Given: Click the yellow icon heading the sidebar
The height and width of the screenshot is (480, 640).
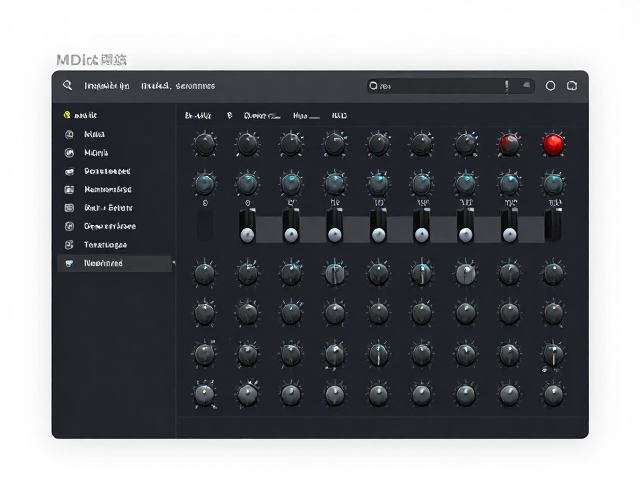Looking at the screenshot, I should 67,115.
